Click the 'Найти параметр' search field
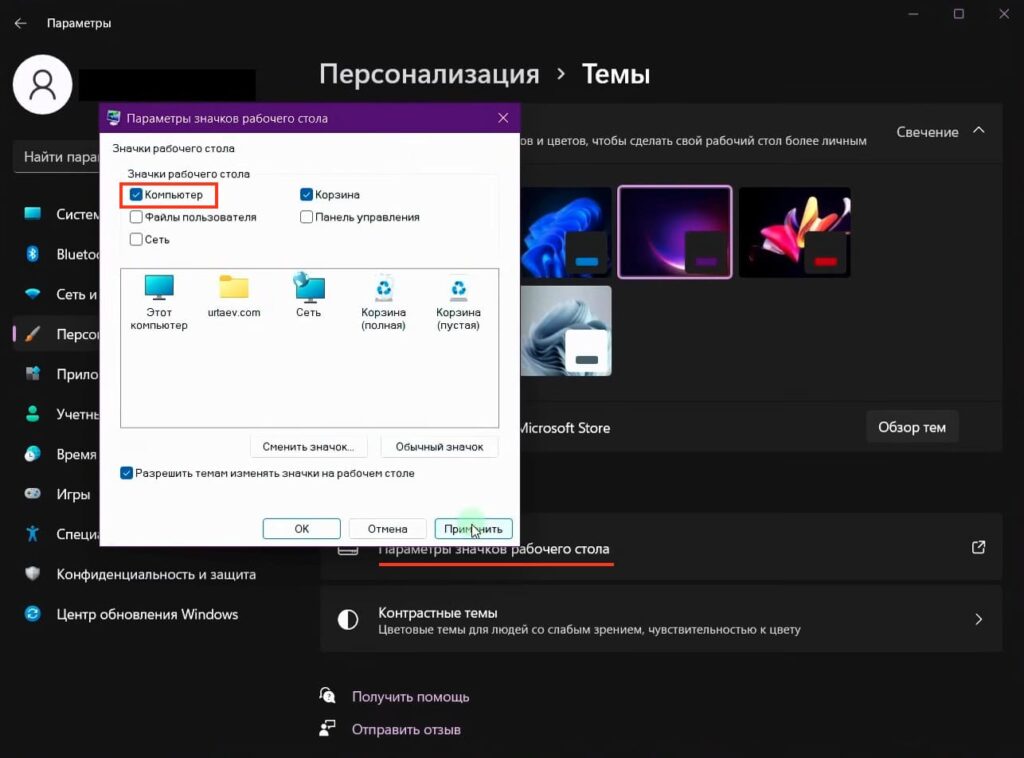 57,157
